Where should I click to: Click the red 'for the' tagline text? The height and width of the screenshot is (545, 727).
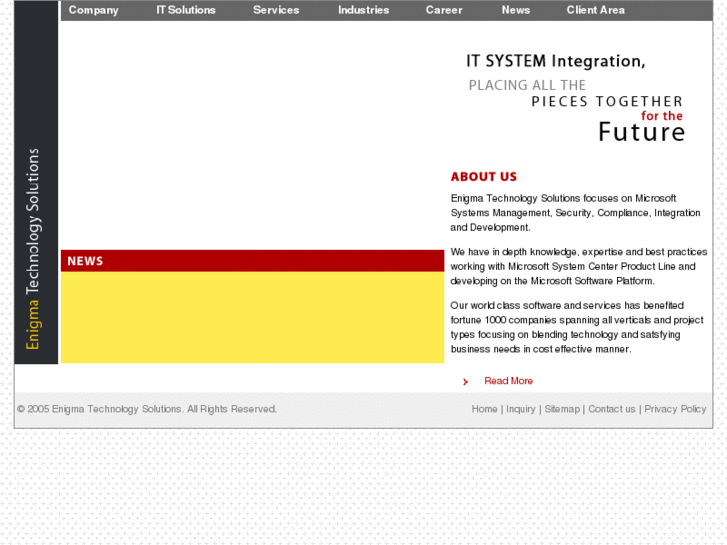(x=662, y=116)
